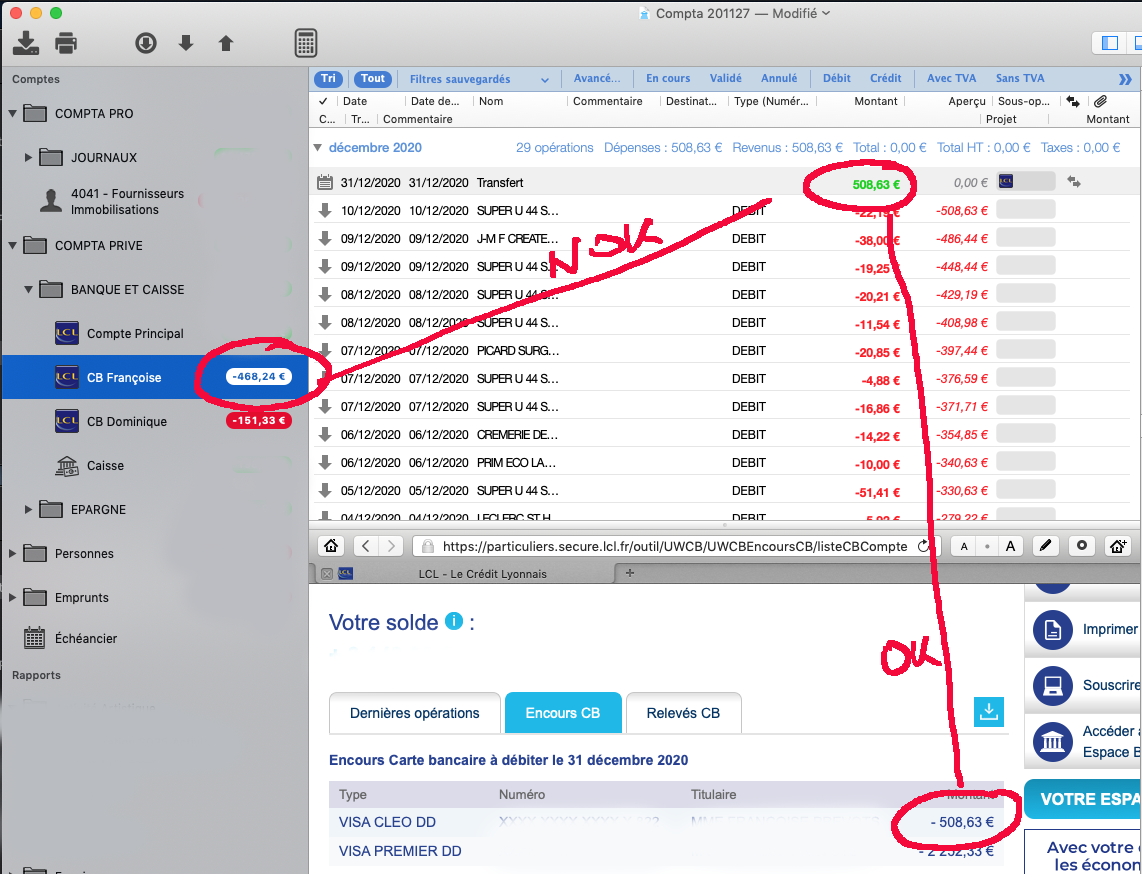Image resolution: width=1142 pixels, height=874 pixels.
Task: Toggle the Tri filter pill
Action: [x=328, y=79]
